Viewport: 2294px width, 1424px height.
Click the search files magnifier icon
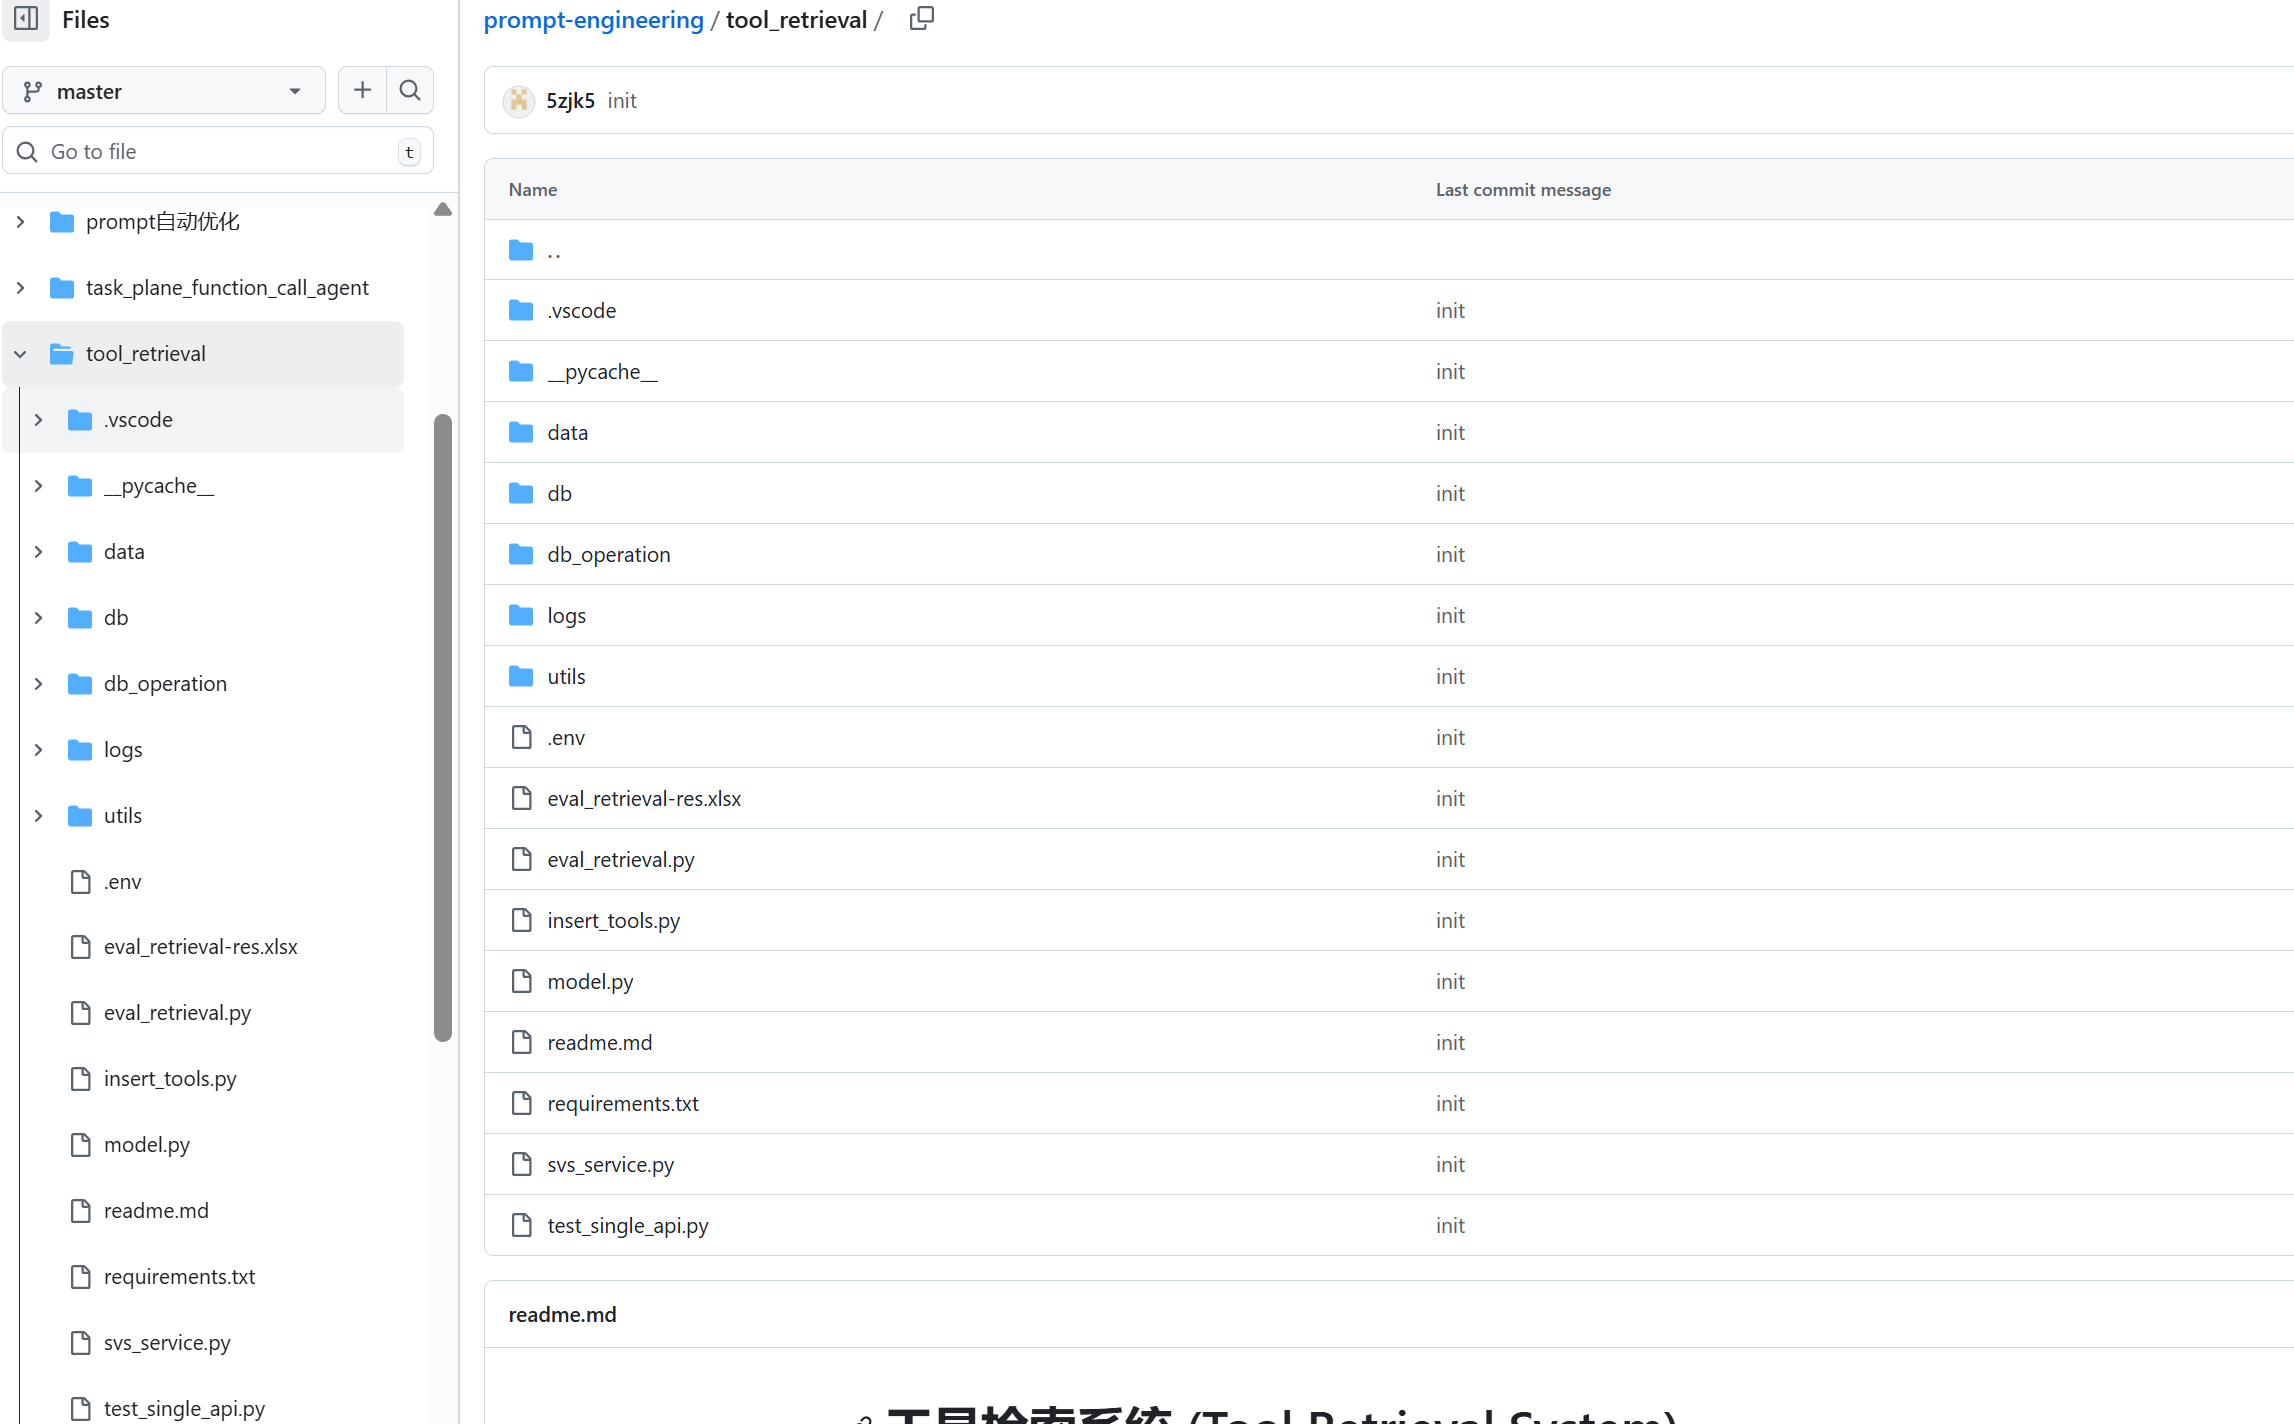[x=410, y=91]
